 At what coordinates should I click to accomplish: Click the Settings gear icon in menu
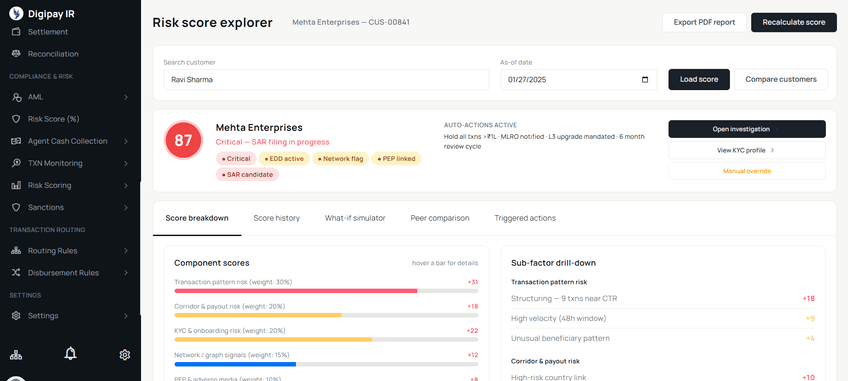click(16, 316)
